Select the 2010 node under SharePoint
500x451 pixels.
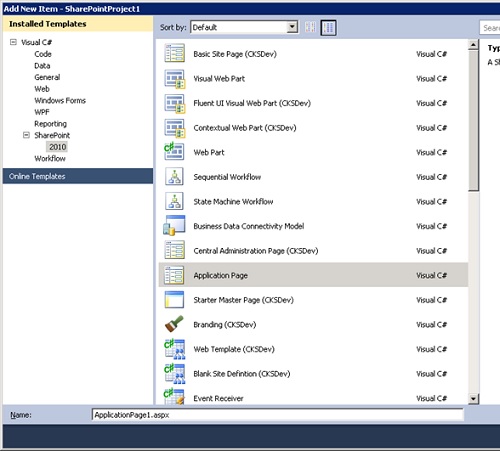pos(58,147)
